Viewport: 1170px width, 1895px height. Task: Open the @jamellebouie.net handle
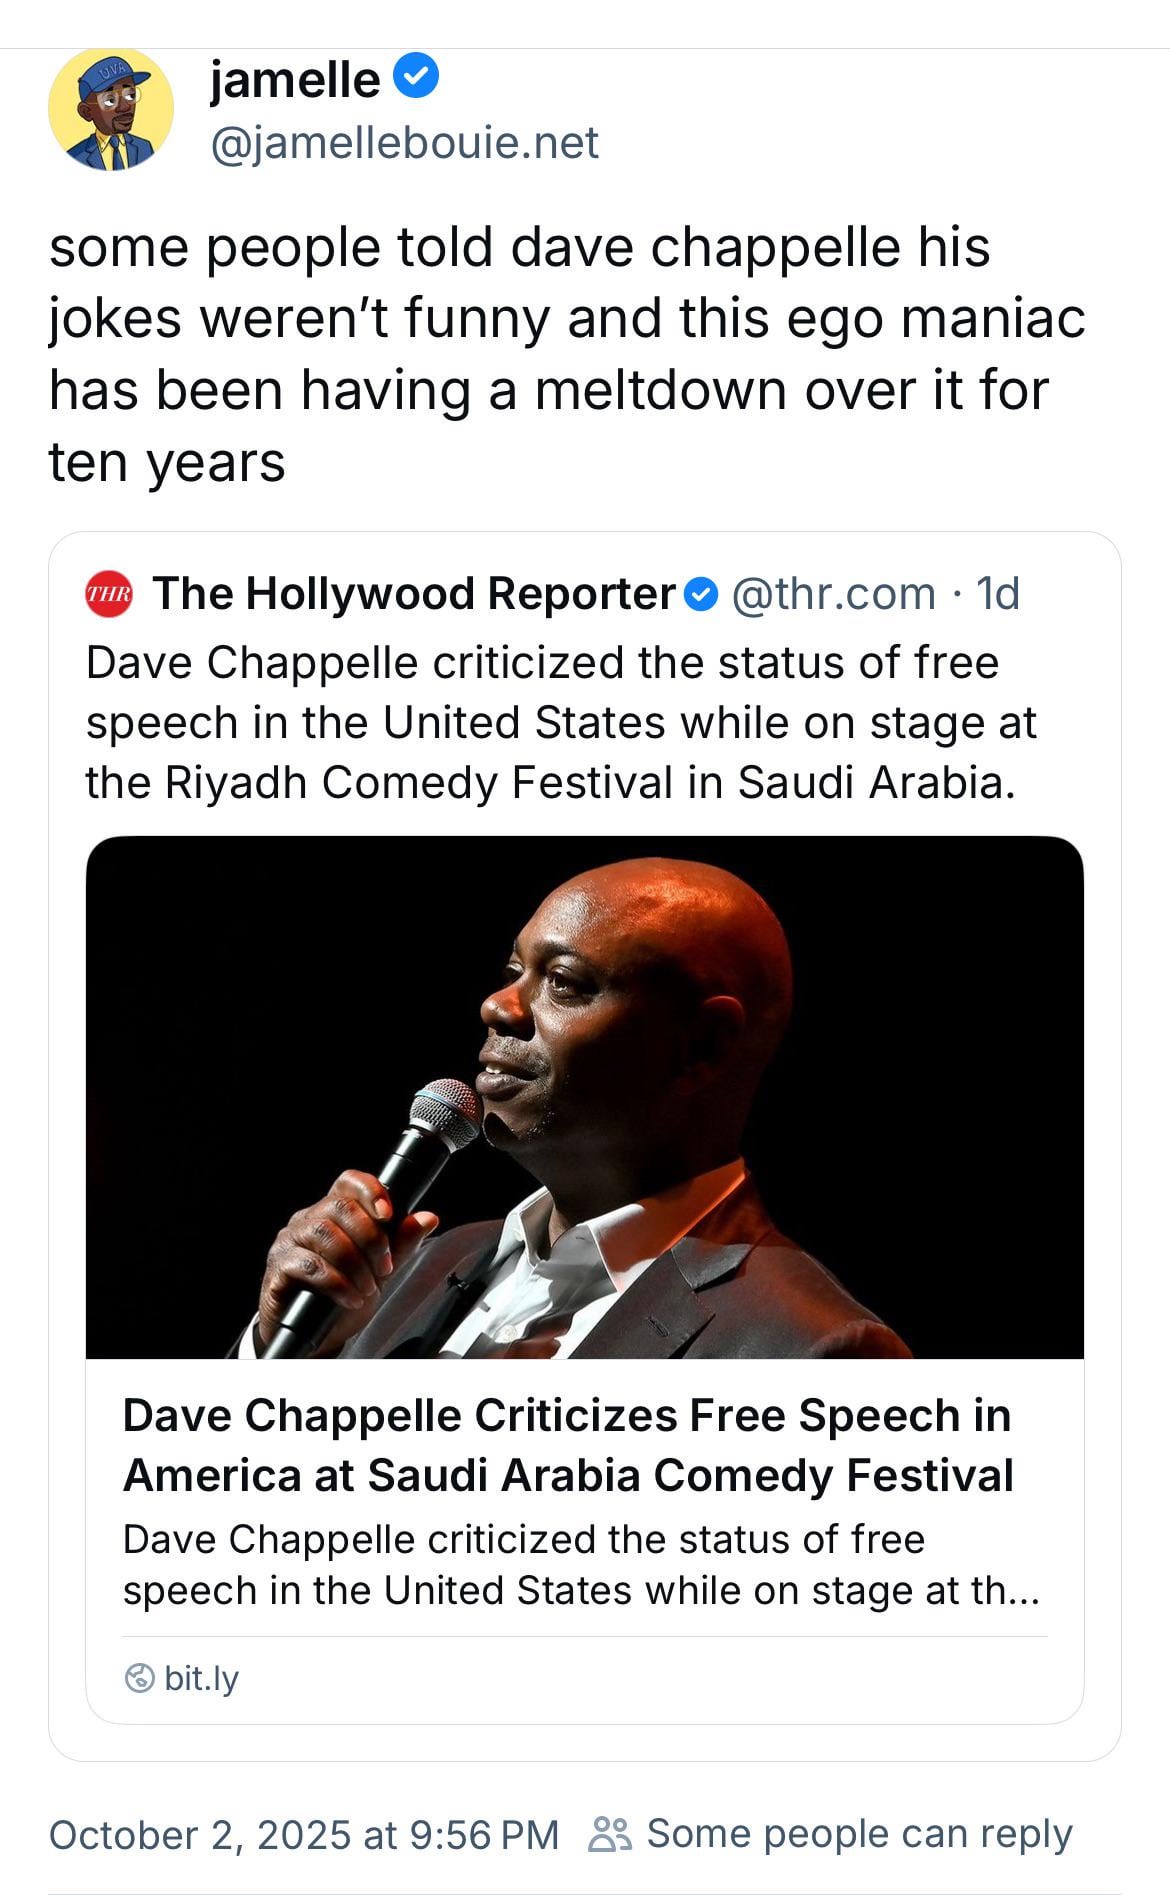(404, 142)
